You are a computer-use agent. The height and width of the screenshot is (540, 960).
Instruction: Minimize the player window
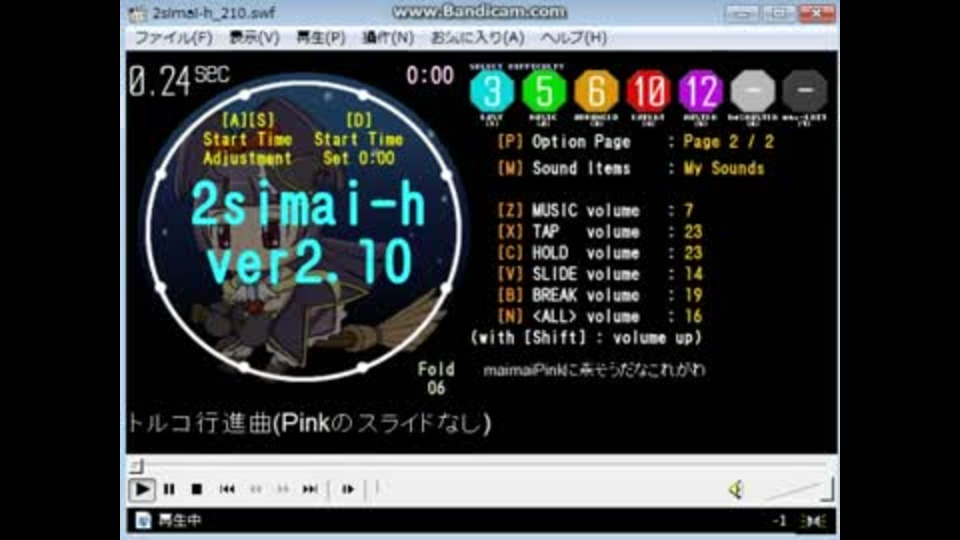[x=742, y=13]
